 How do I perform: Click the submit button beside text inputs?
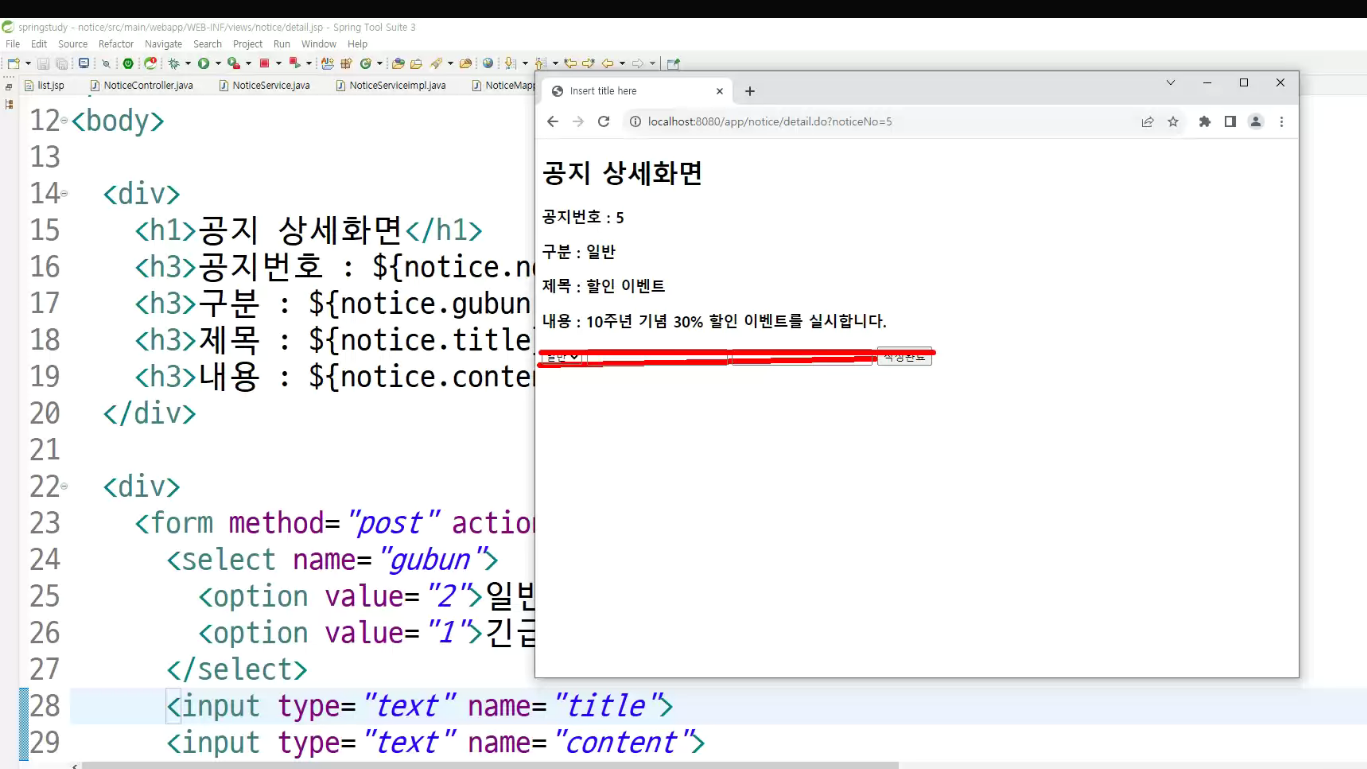904,356
